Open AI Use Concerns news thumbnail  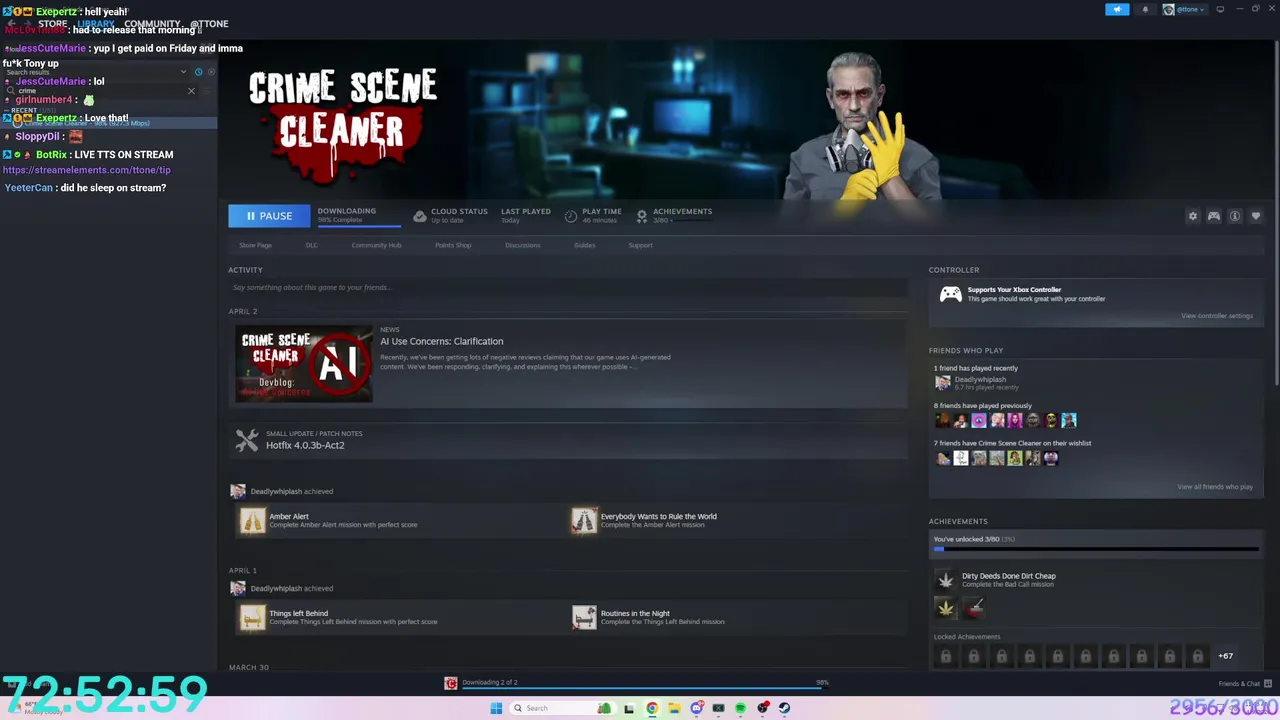tap(304, 364)
